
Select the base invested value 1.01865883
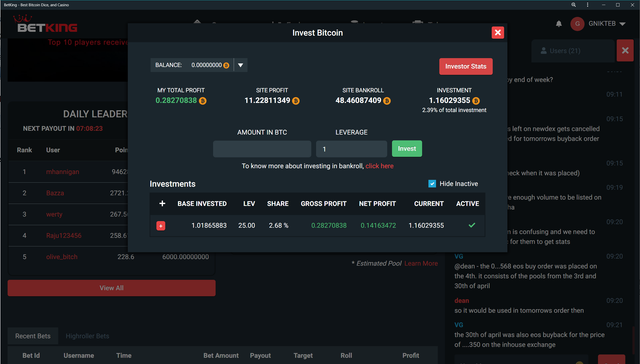[x=209, y=226]
